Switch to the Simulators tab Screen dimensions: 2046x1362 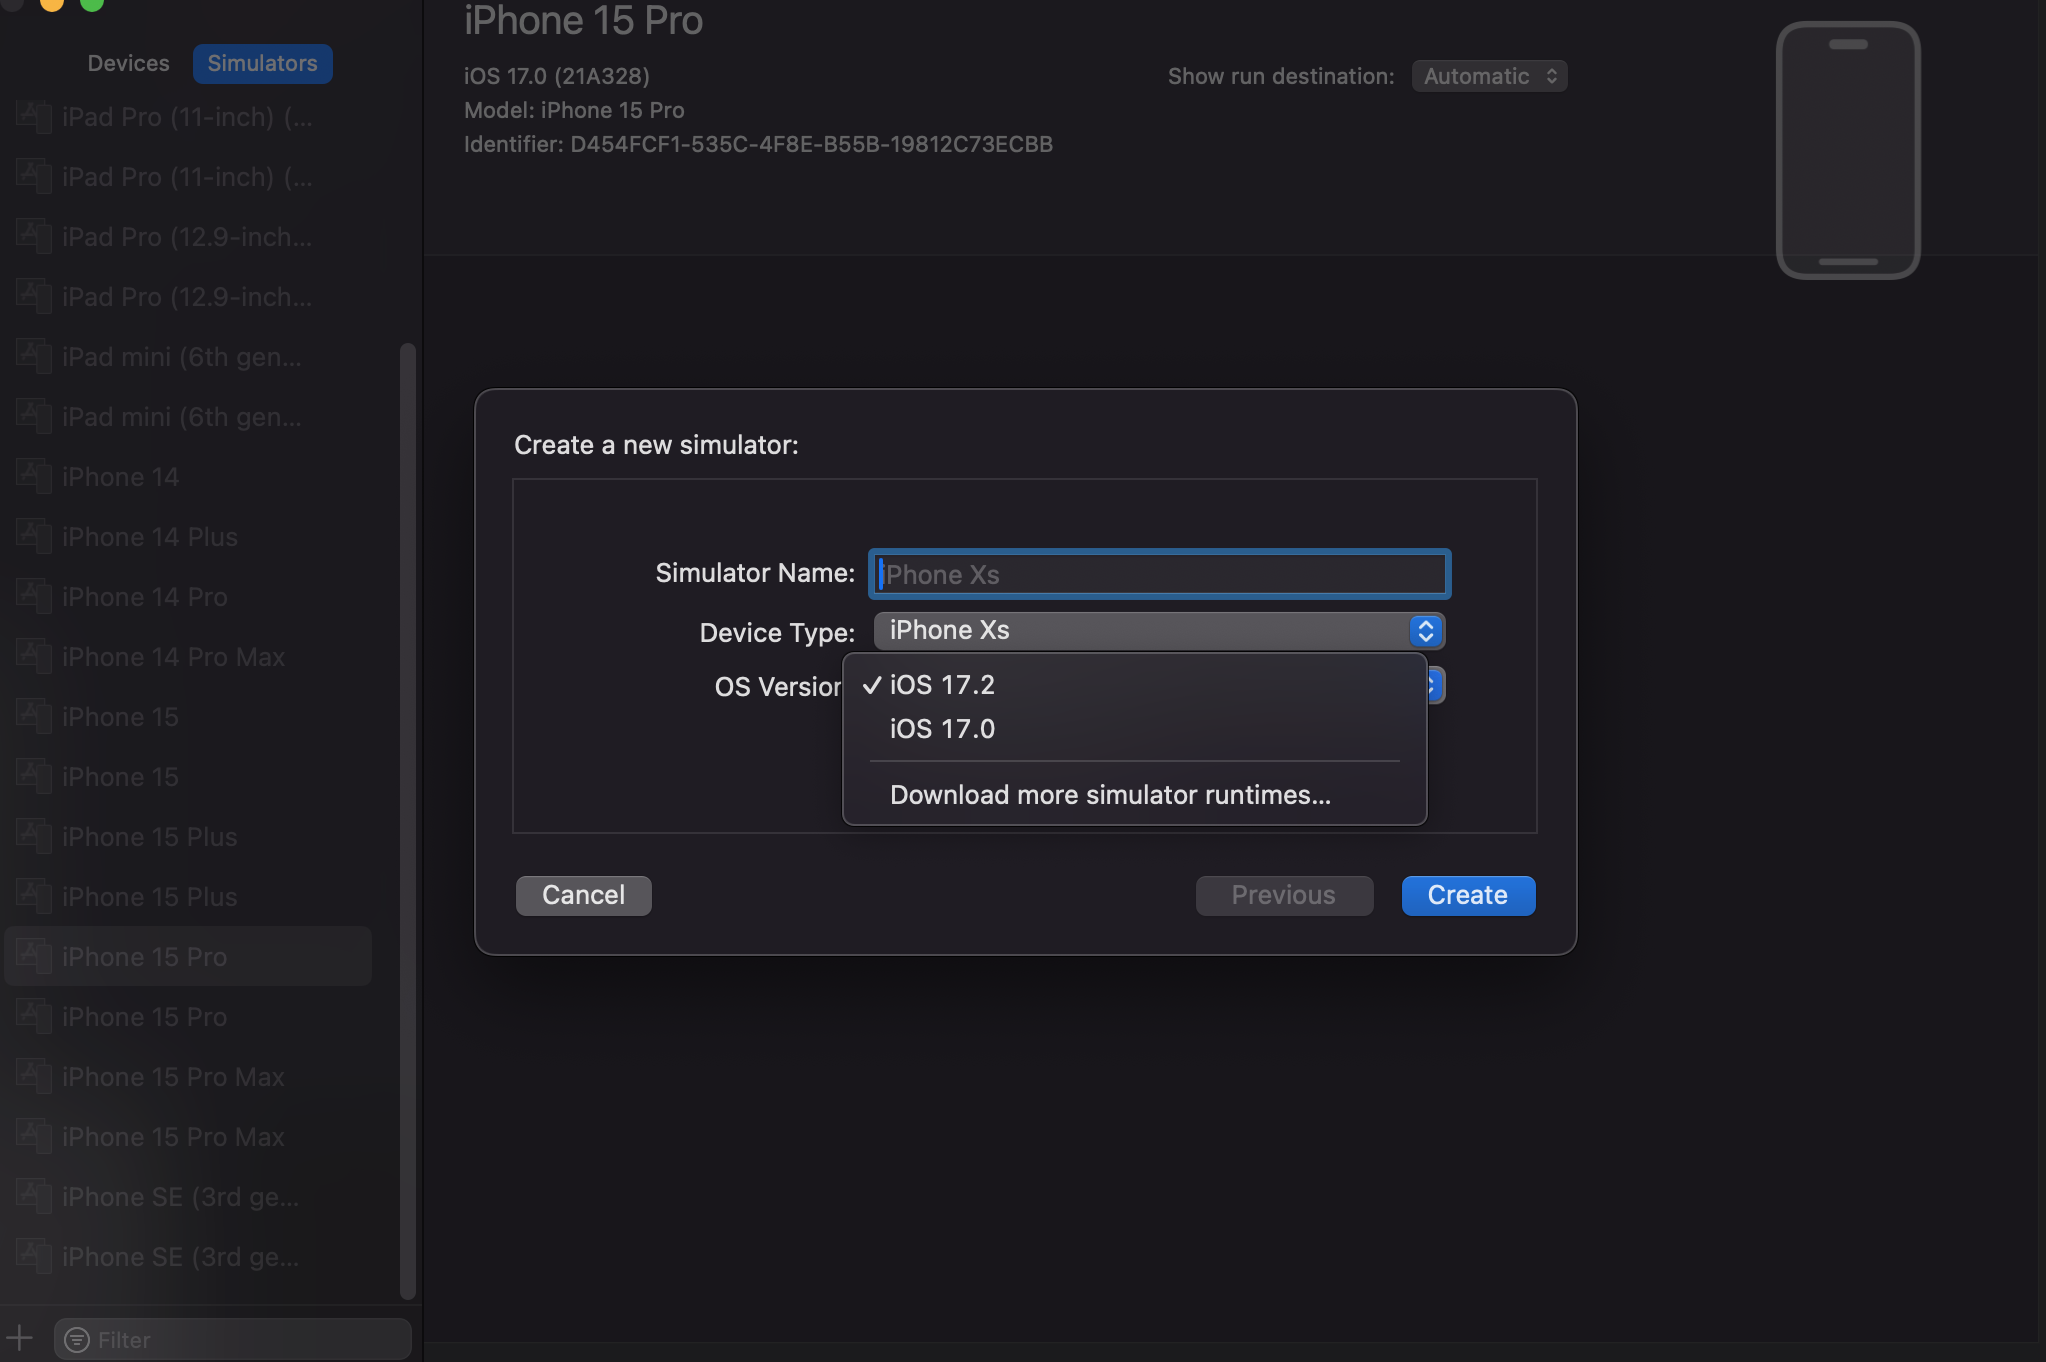pos(262,63)
